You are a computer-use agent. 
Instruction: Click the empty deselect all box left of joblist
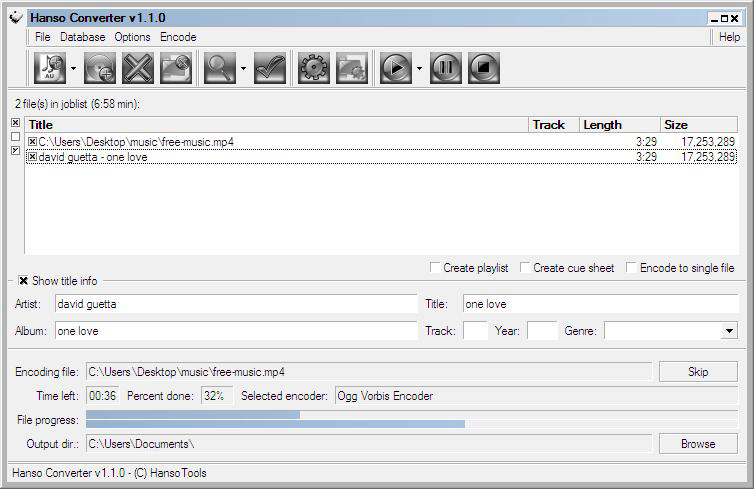click(15, 137)
